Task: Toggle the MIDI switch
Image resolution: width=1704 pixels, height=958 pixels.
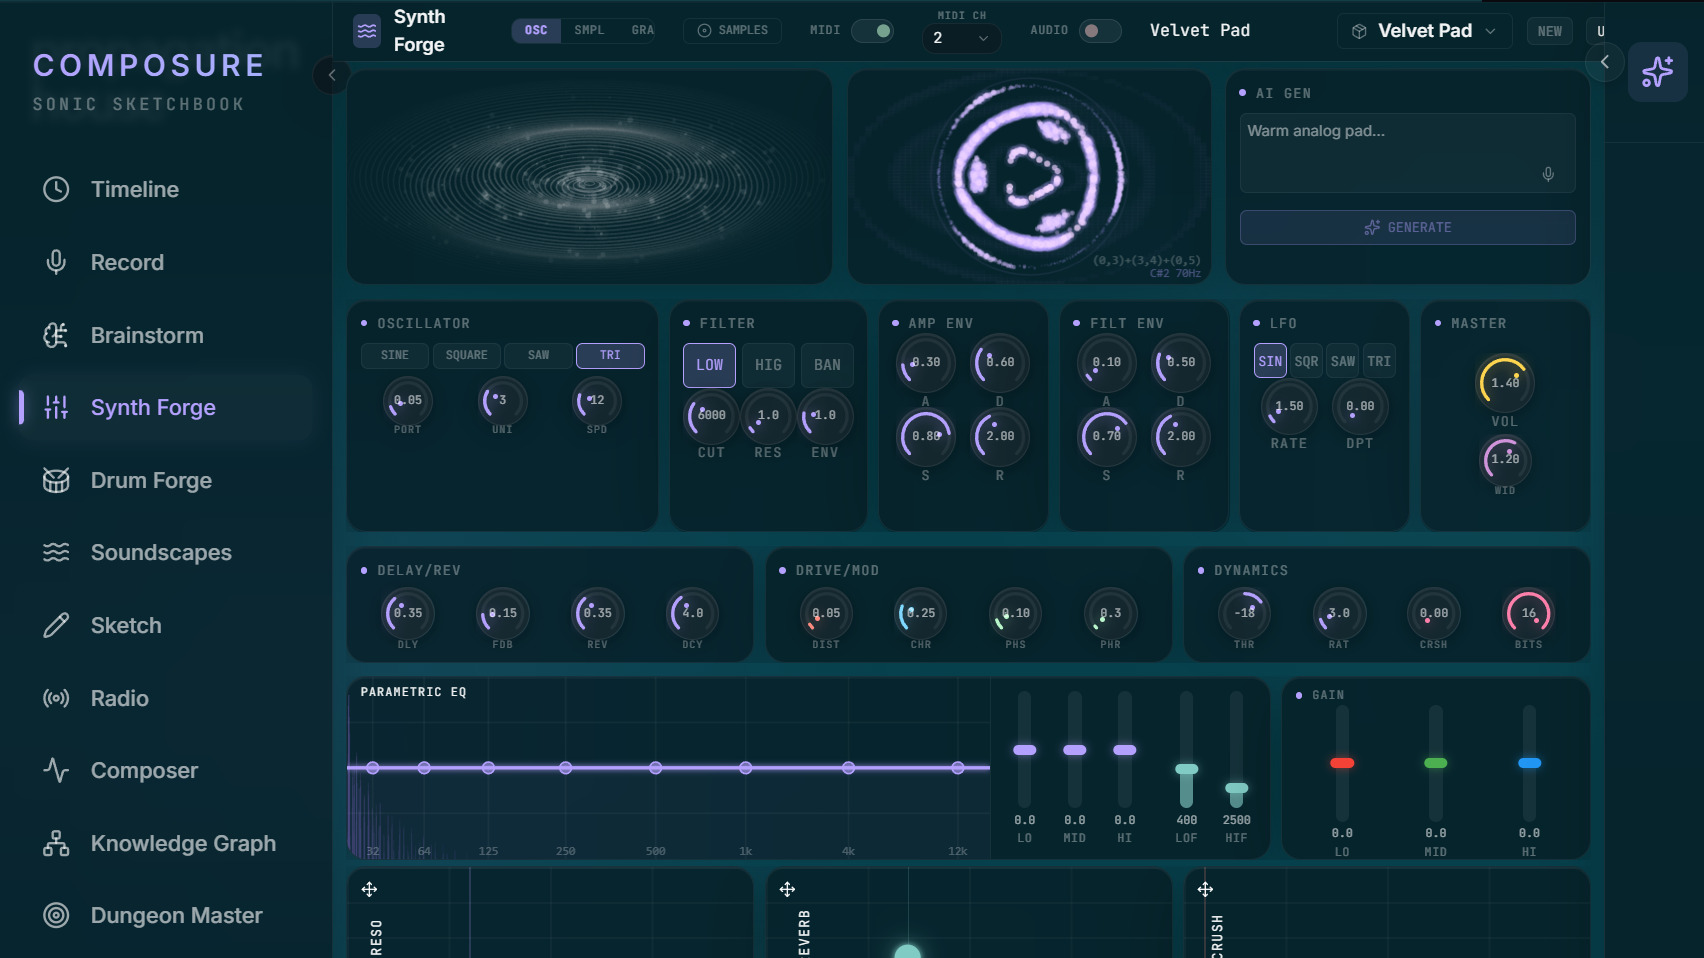Action: (872, 31)
